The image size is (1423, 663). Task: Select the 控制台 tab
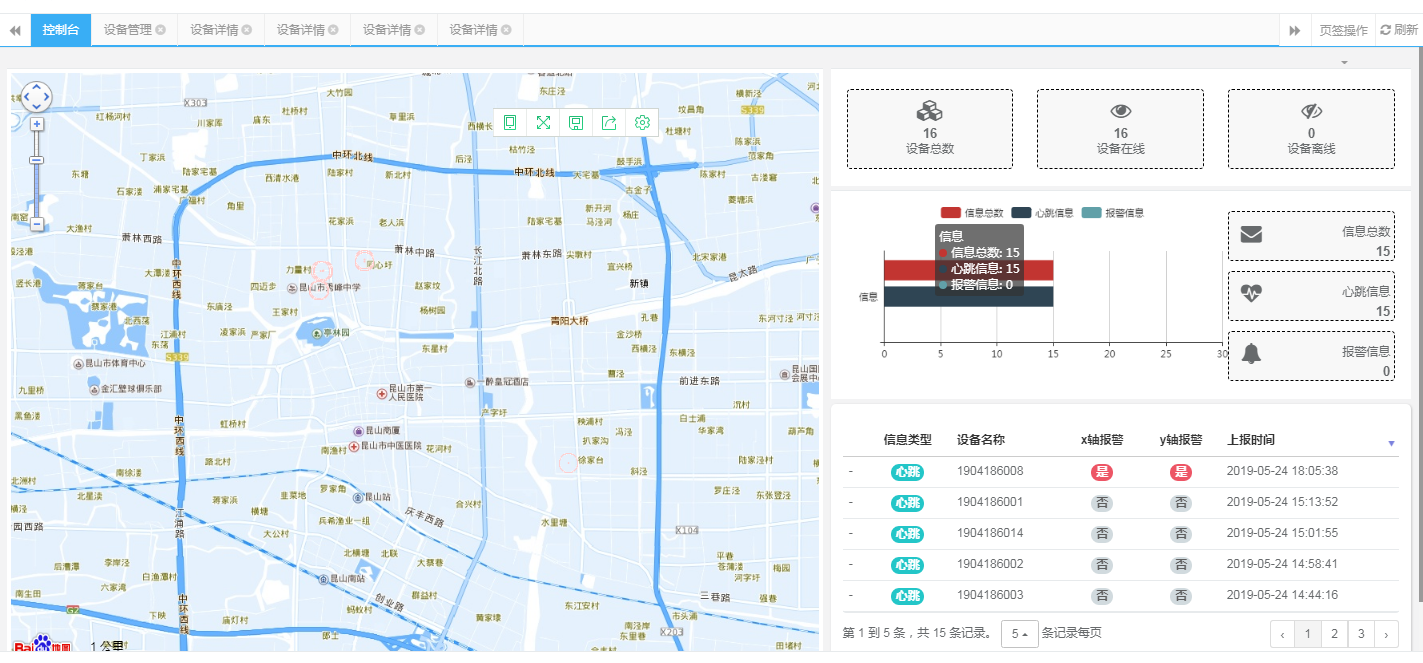pos(60,30)
